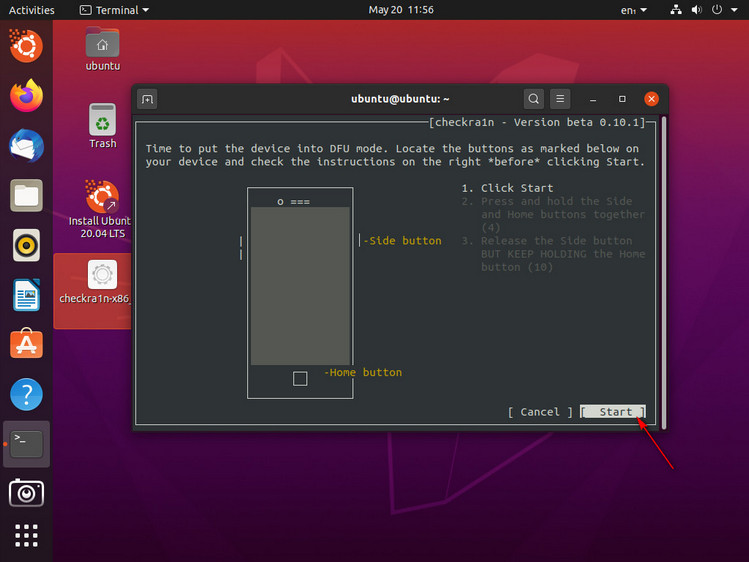Click the terminal search icon
The image size is (749, 562).
pyautogui.click(x=534, y=99)
